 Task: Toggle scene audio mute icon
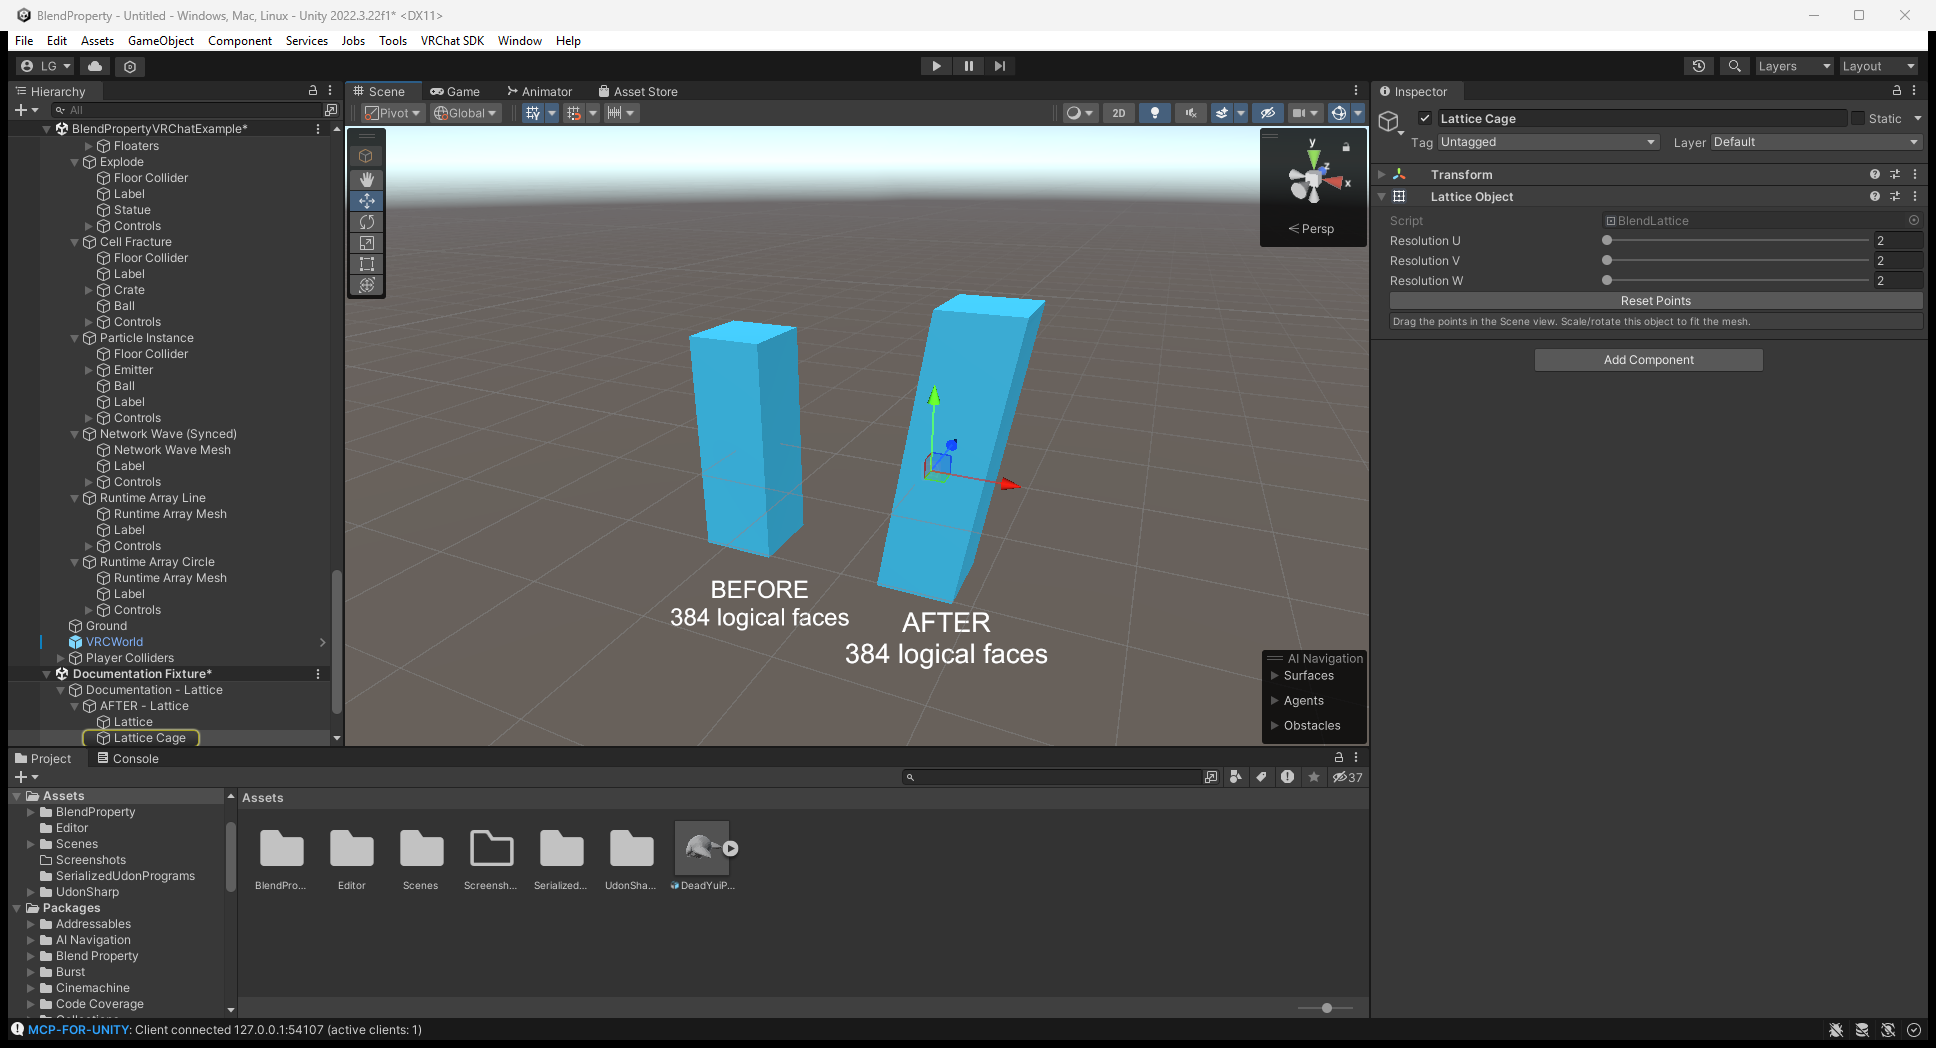coord(1190,113)
